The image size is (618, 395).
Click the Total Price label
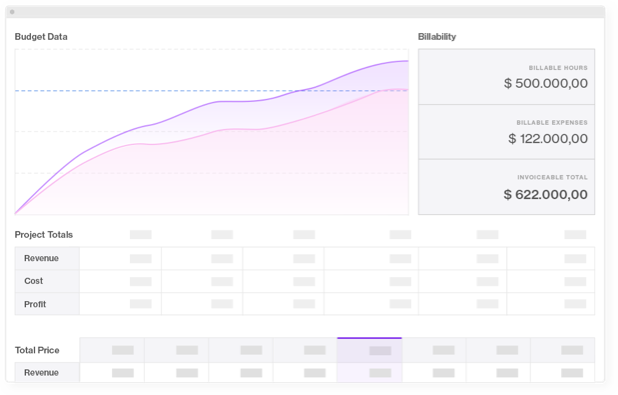pos(37,350)
